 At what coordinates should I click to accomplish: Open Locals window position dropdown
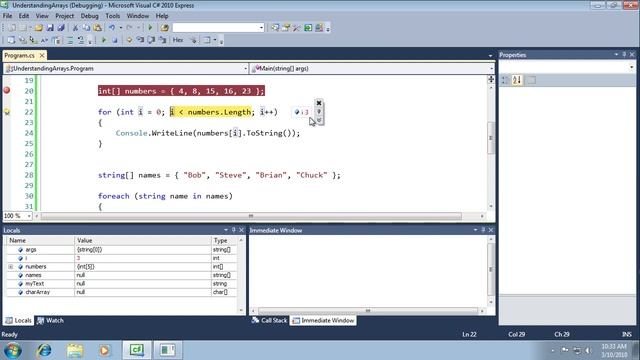pos(226,230)
